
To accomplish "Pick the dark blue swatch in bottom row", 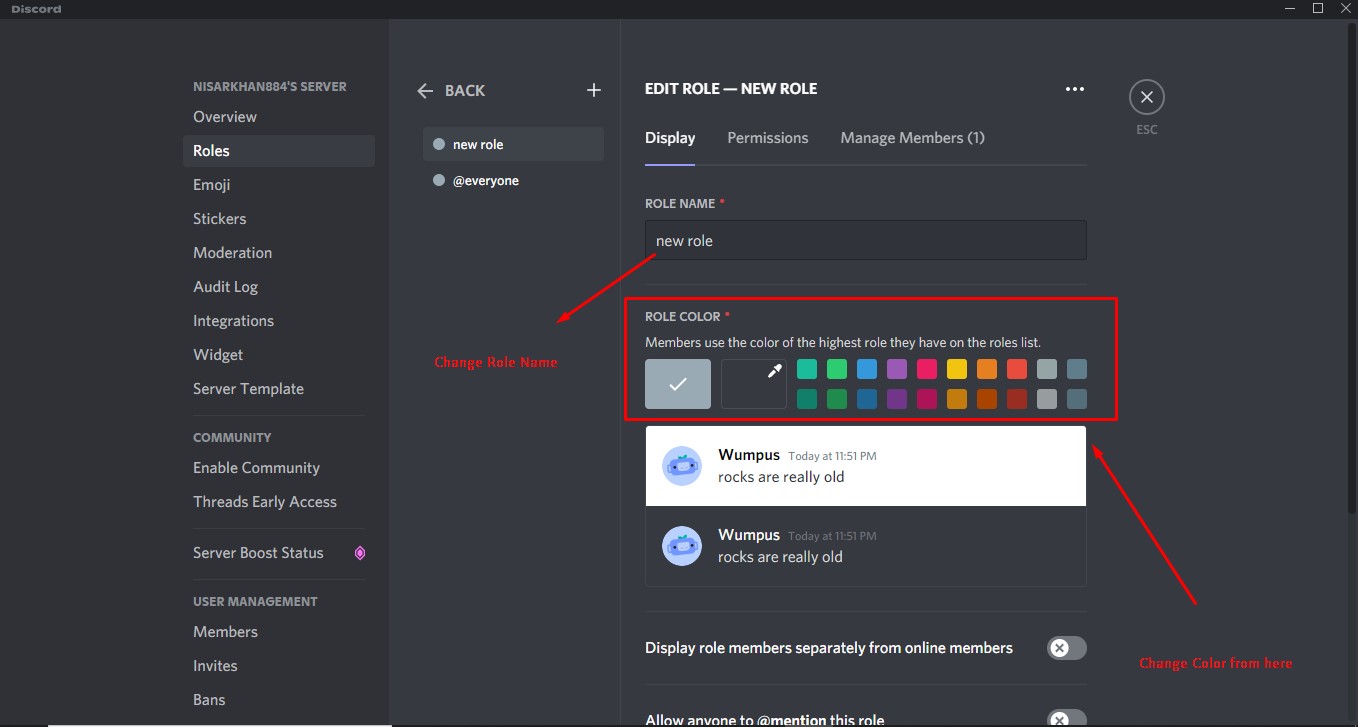I will tap(867, 399).
